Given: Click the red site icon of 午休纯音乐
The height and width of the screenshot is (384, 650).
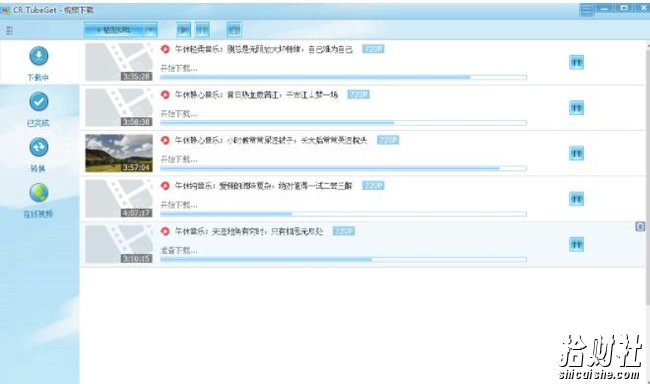Looking at the screenshot, I should click(165, 186).
